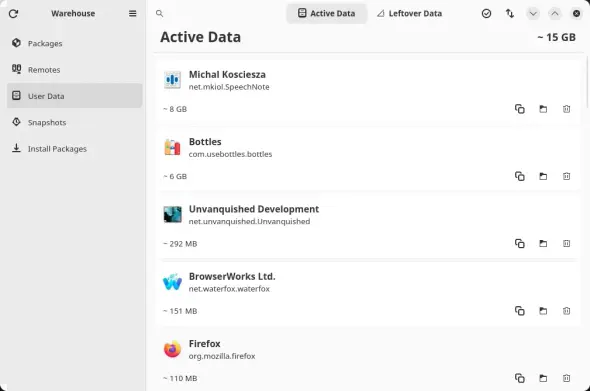
Task: Toggle selection mode with checkmark circle icon
Action: (x=486, y=14)
